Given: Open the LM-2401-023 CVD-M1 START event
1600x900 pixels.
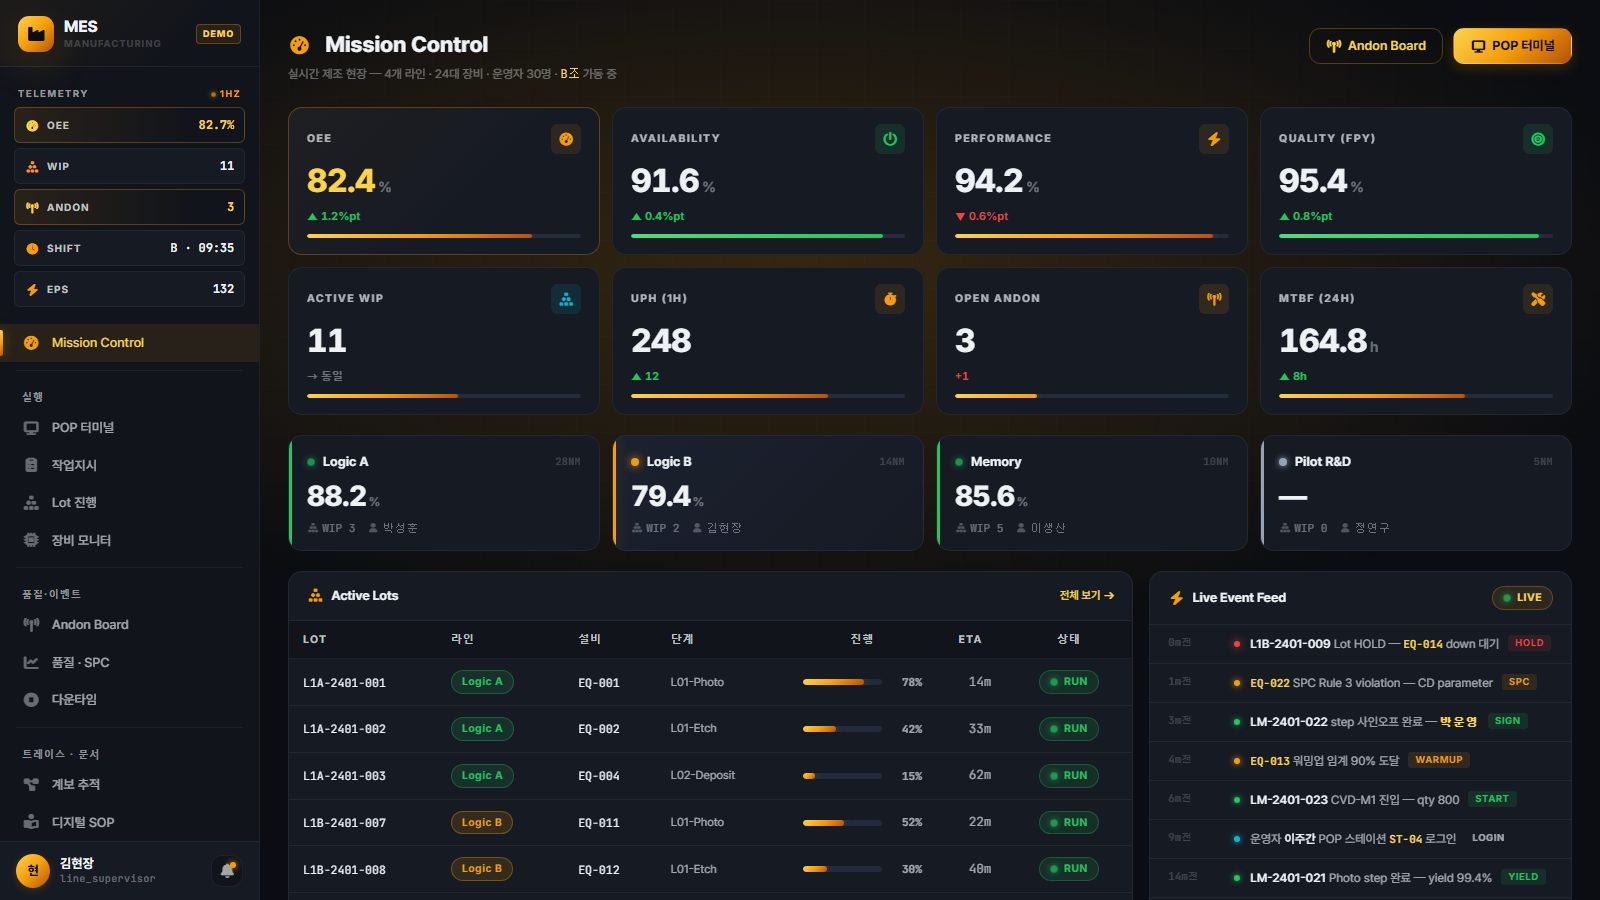Looking at the screenshot, I should (1360, 799).
